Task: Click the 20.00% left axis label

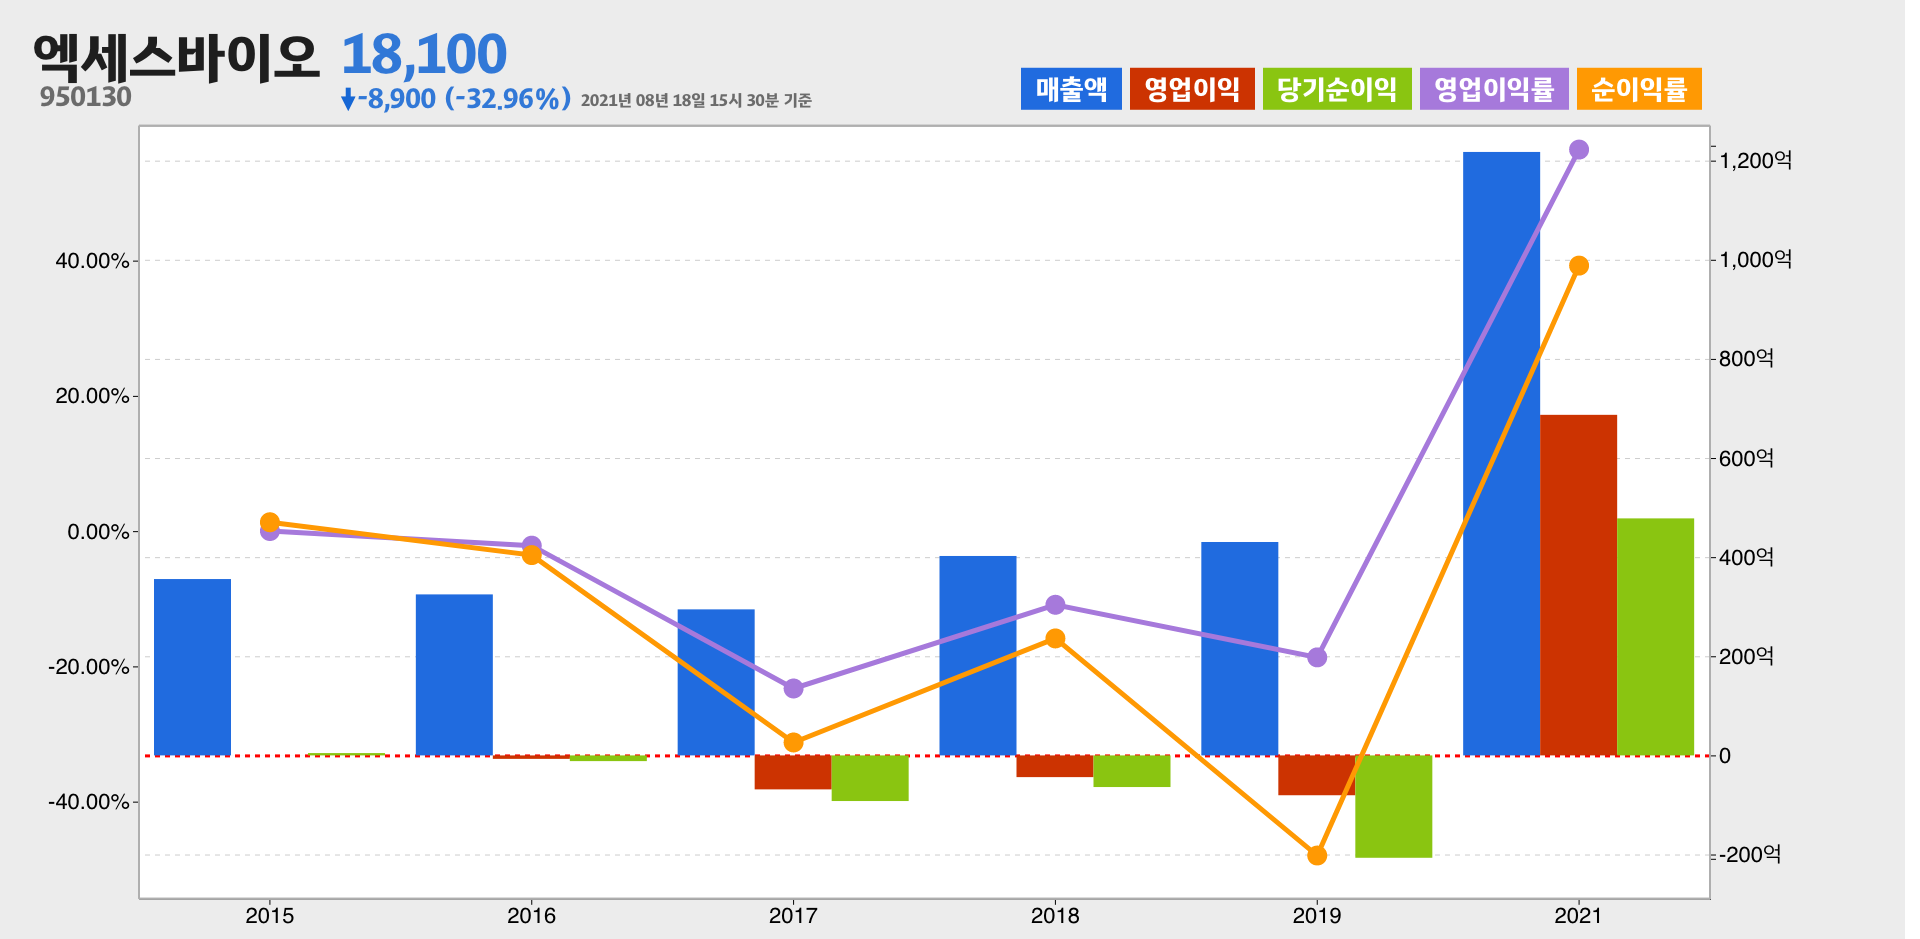Action: tap(92, 396)
